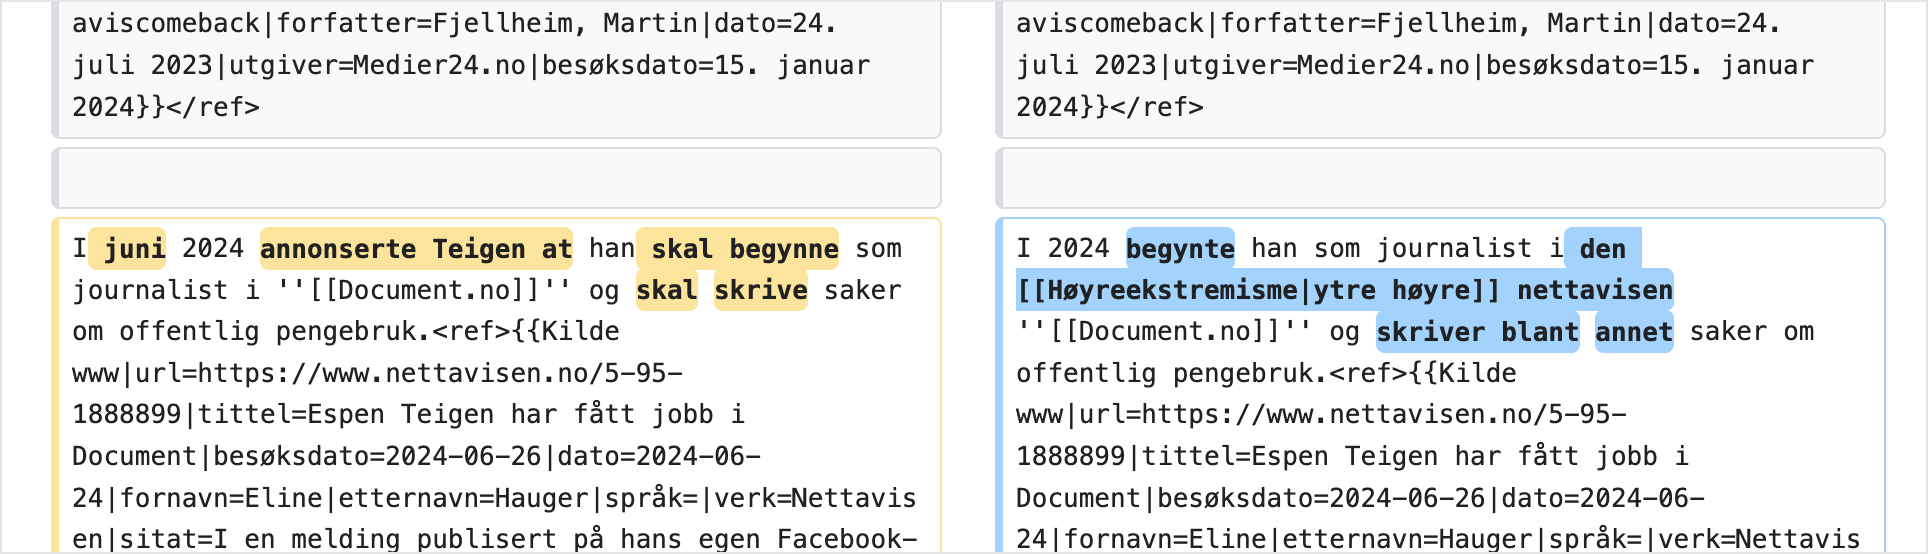The height and width of the screenshot is (554, 1928).
Task: Click the yellow "skal" right before "skrive"
Action: click(x=666, y=291)
